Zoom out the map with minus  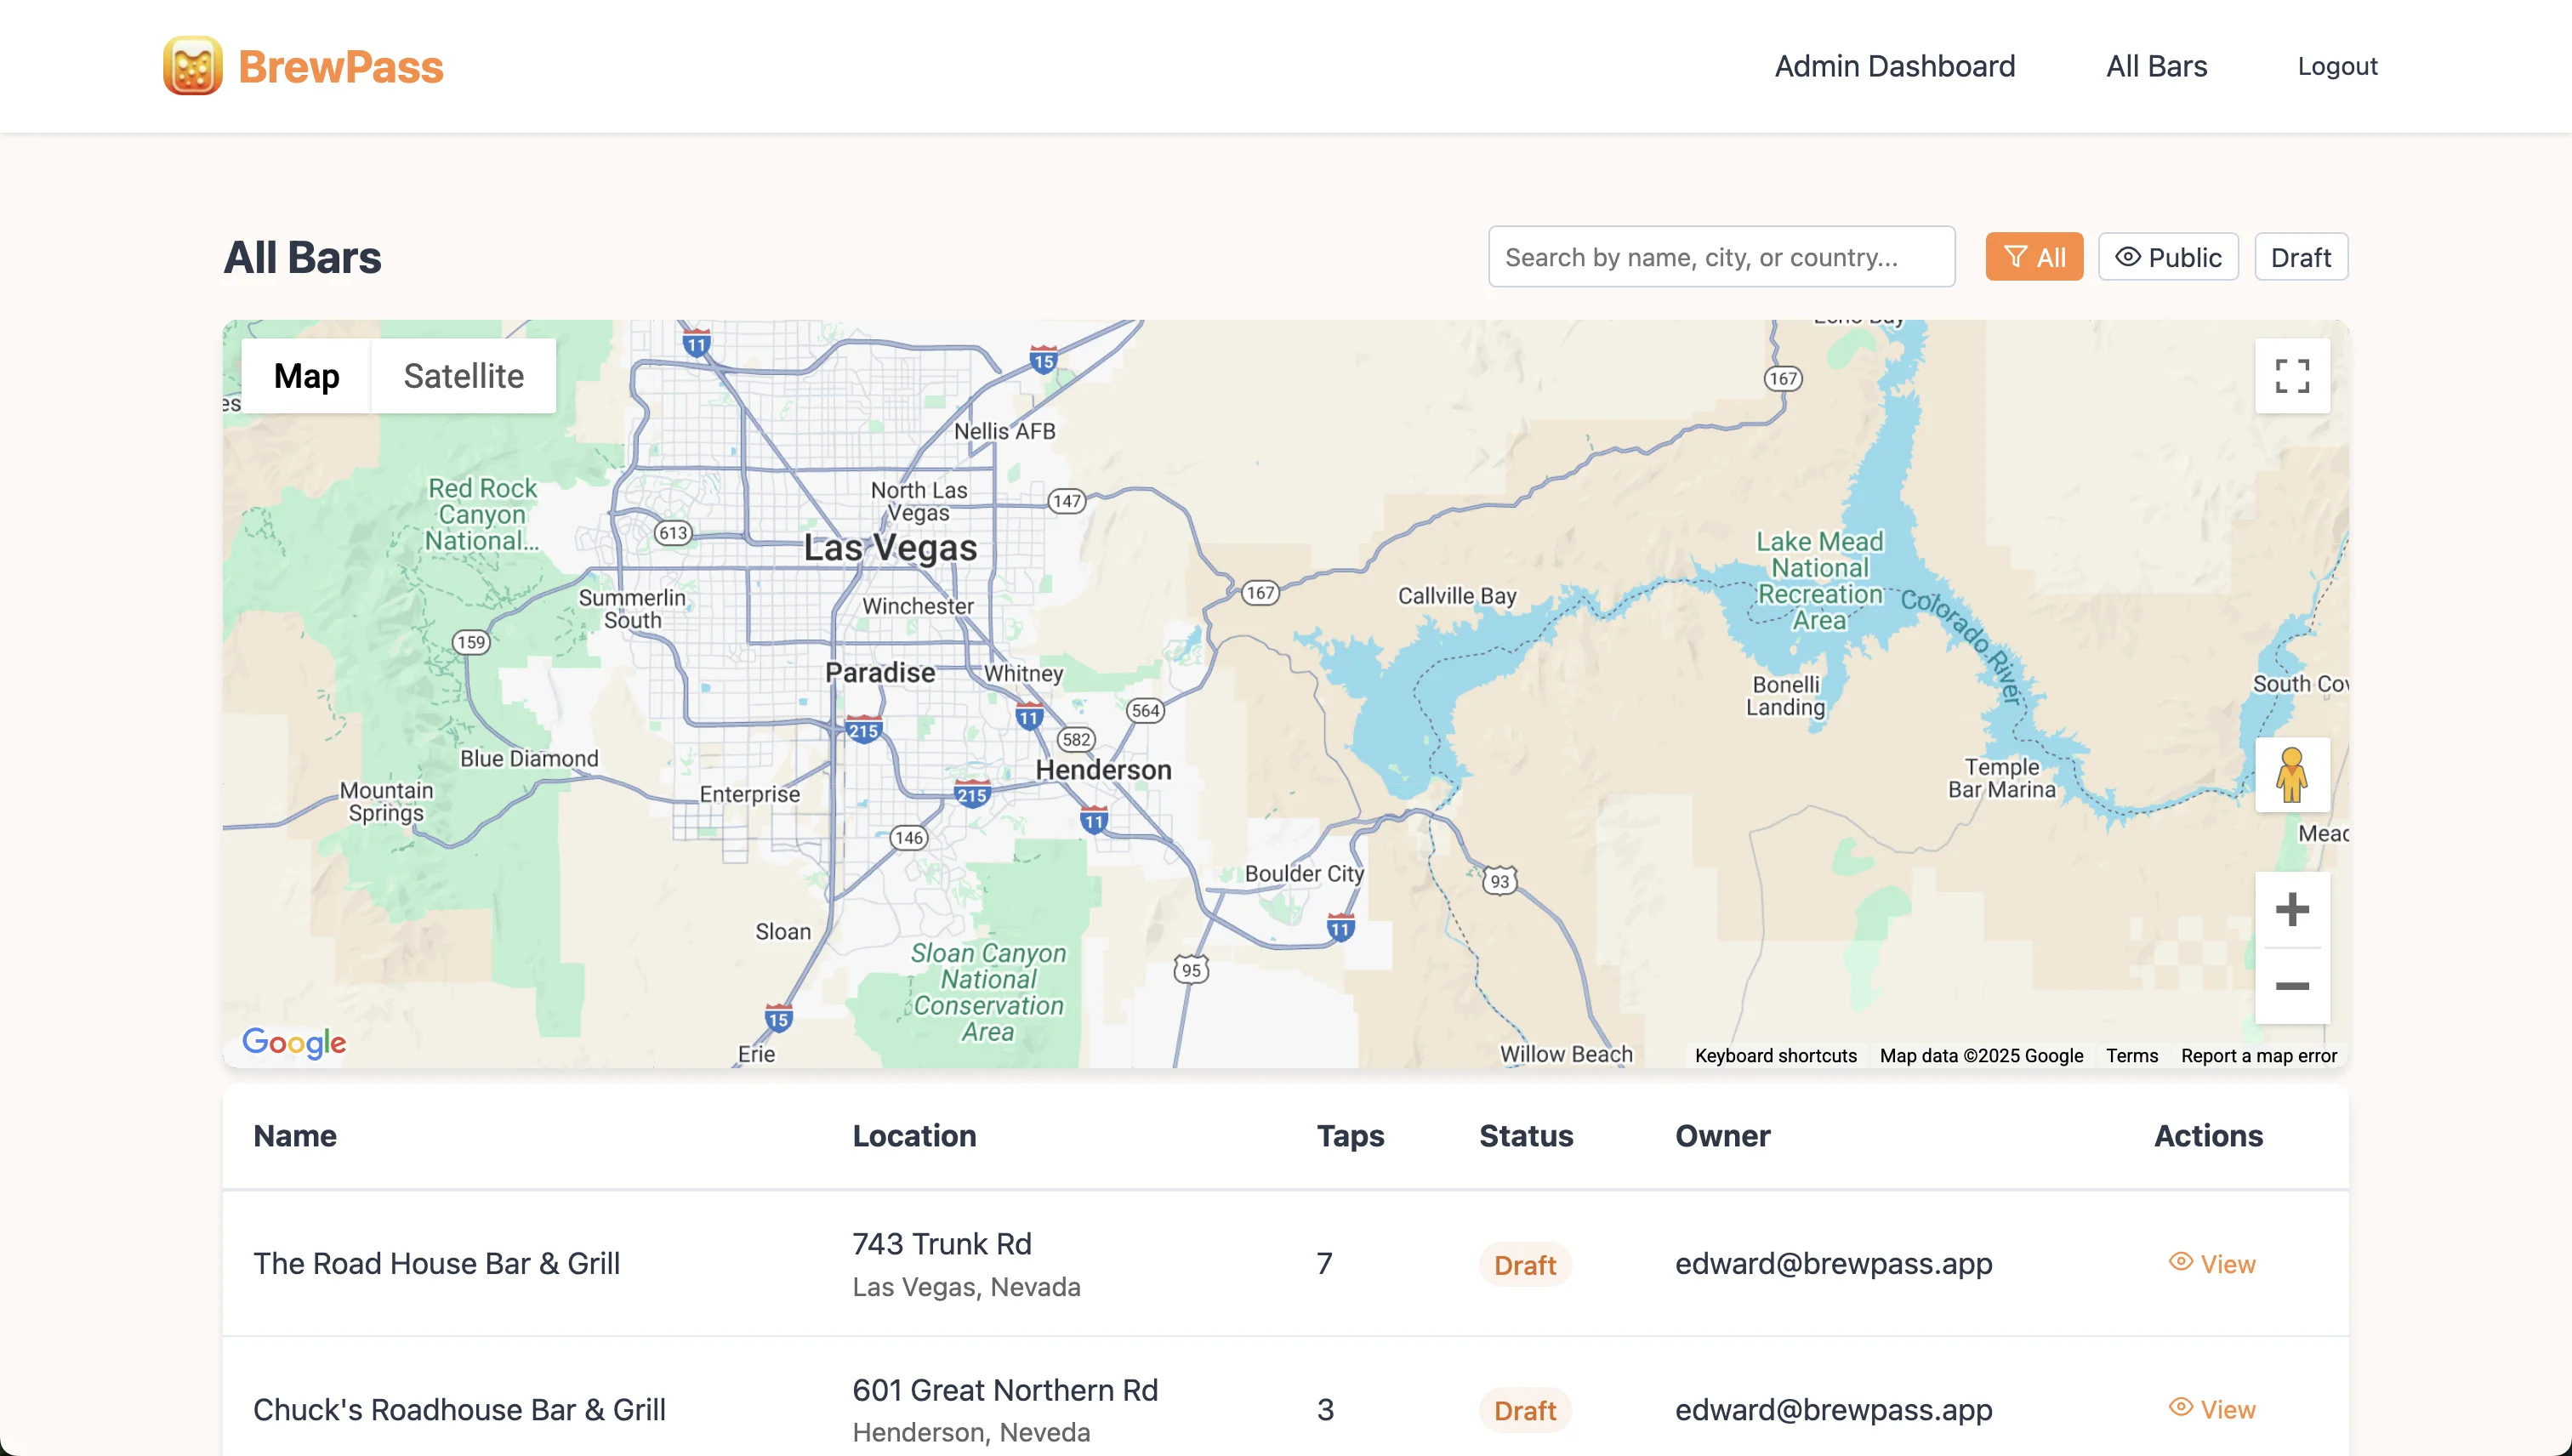point(2291,986)
